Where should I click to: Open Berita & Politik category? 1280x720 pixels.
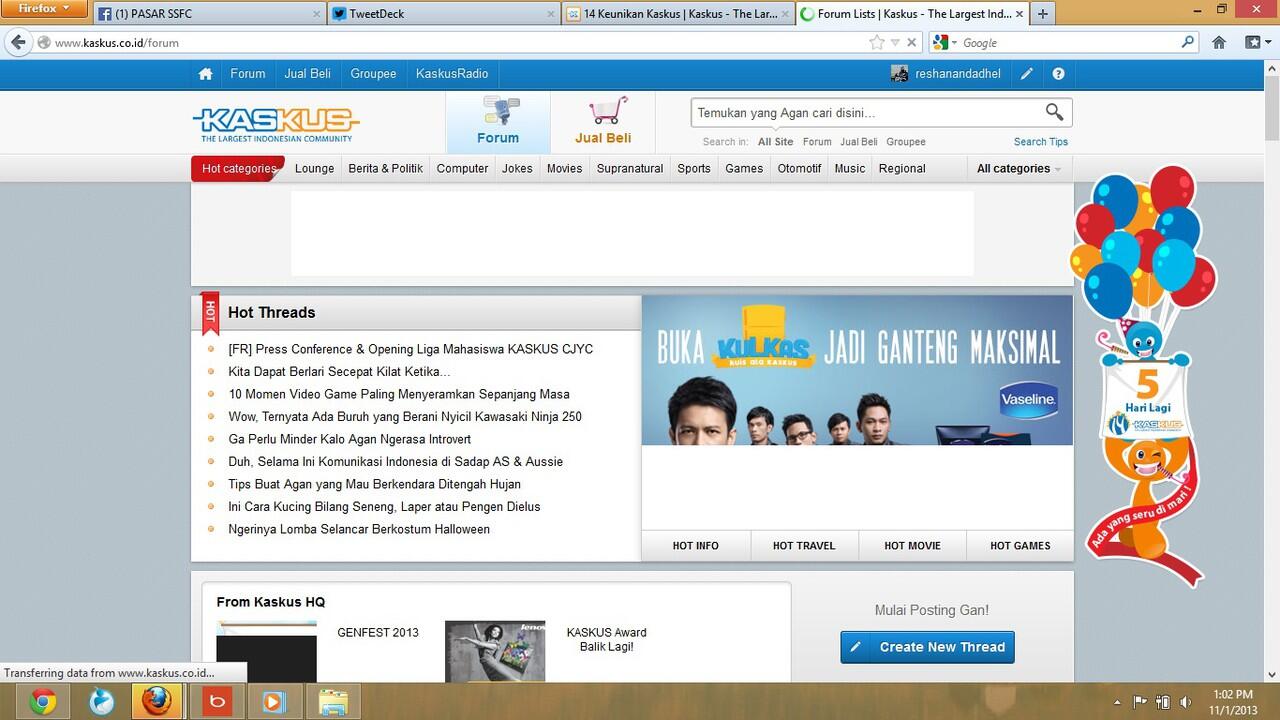click(x=385, y=168)
